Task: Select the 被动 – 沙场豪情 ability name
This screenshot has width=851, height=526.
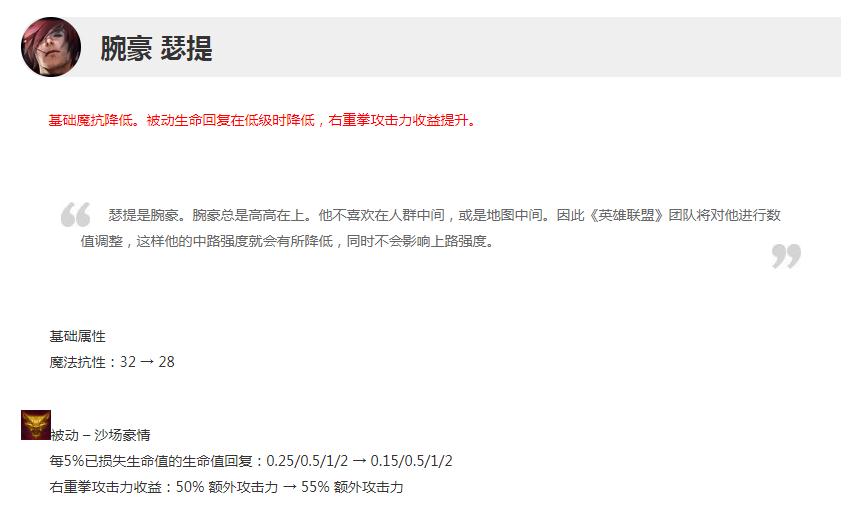Action: [x=100, y=435]
